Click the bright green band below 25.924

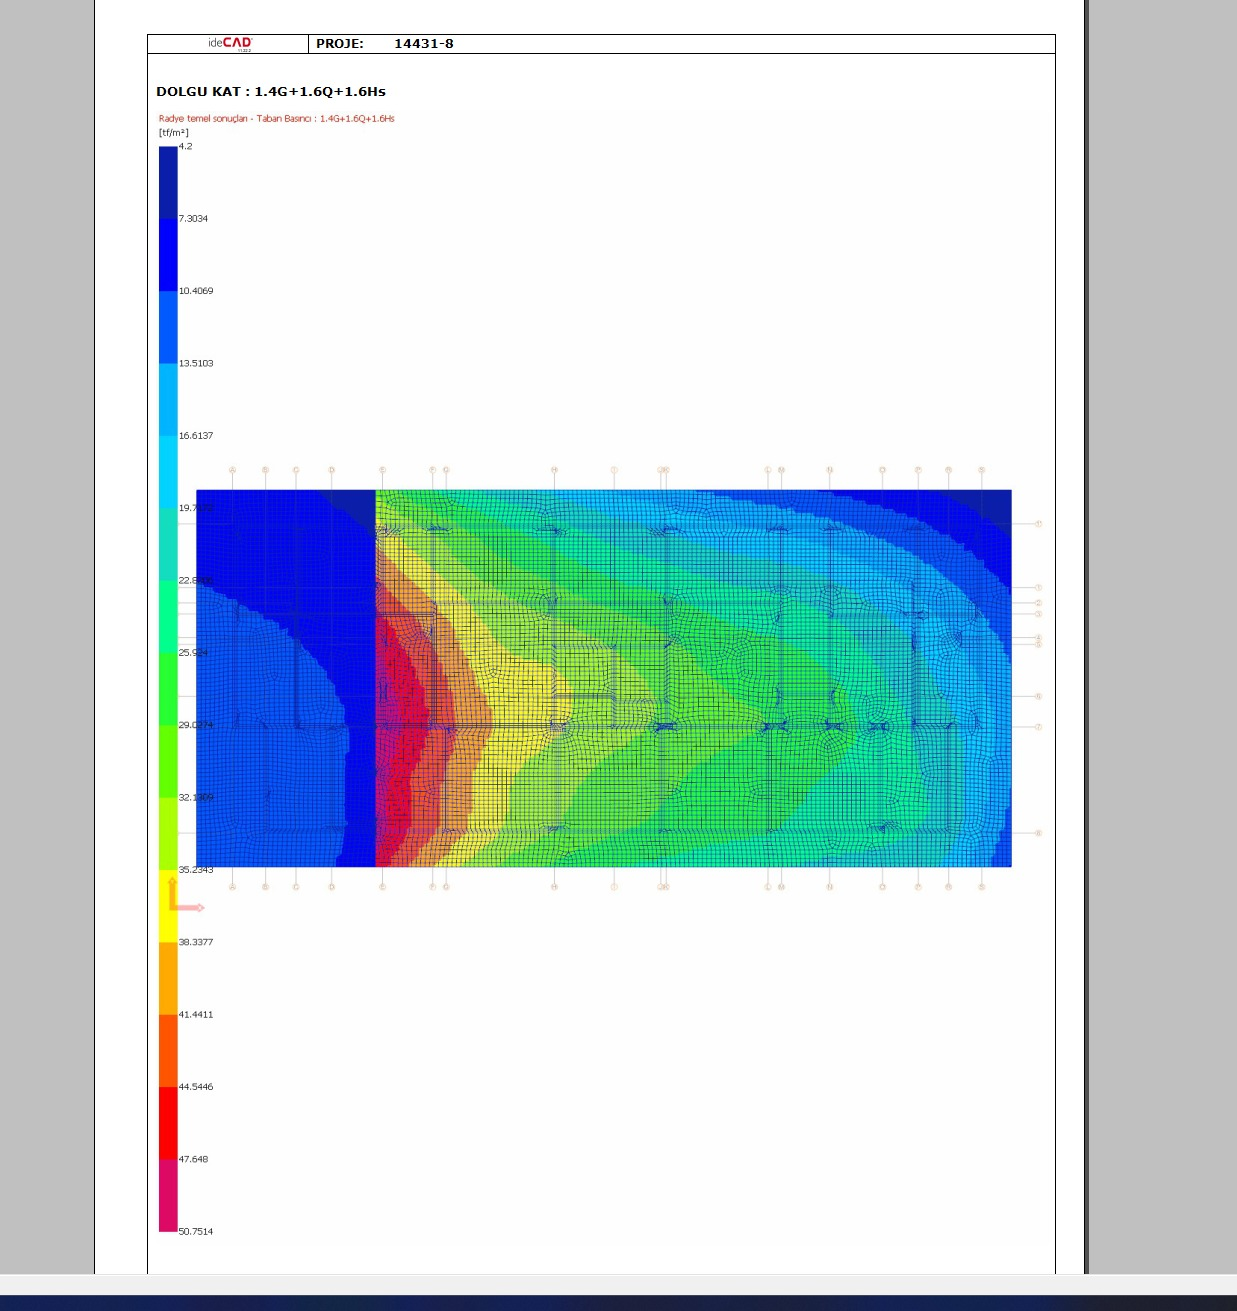click(168, 688)
